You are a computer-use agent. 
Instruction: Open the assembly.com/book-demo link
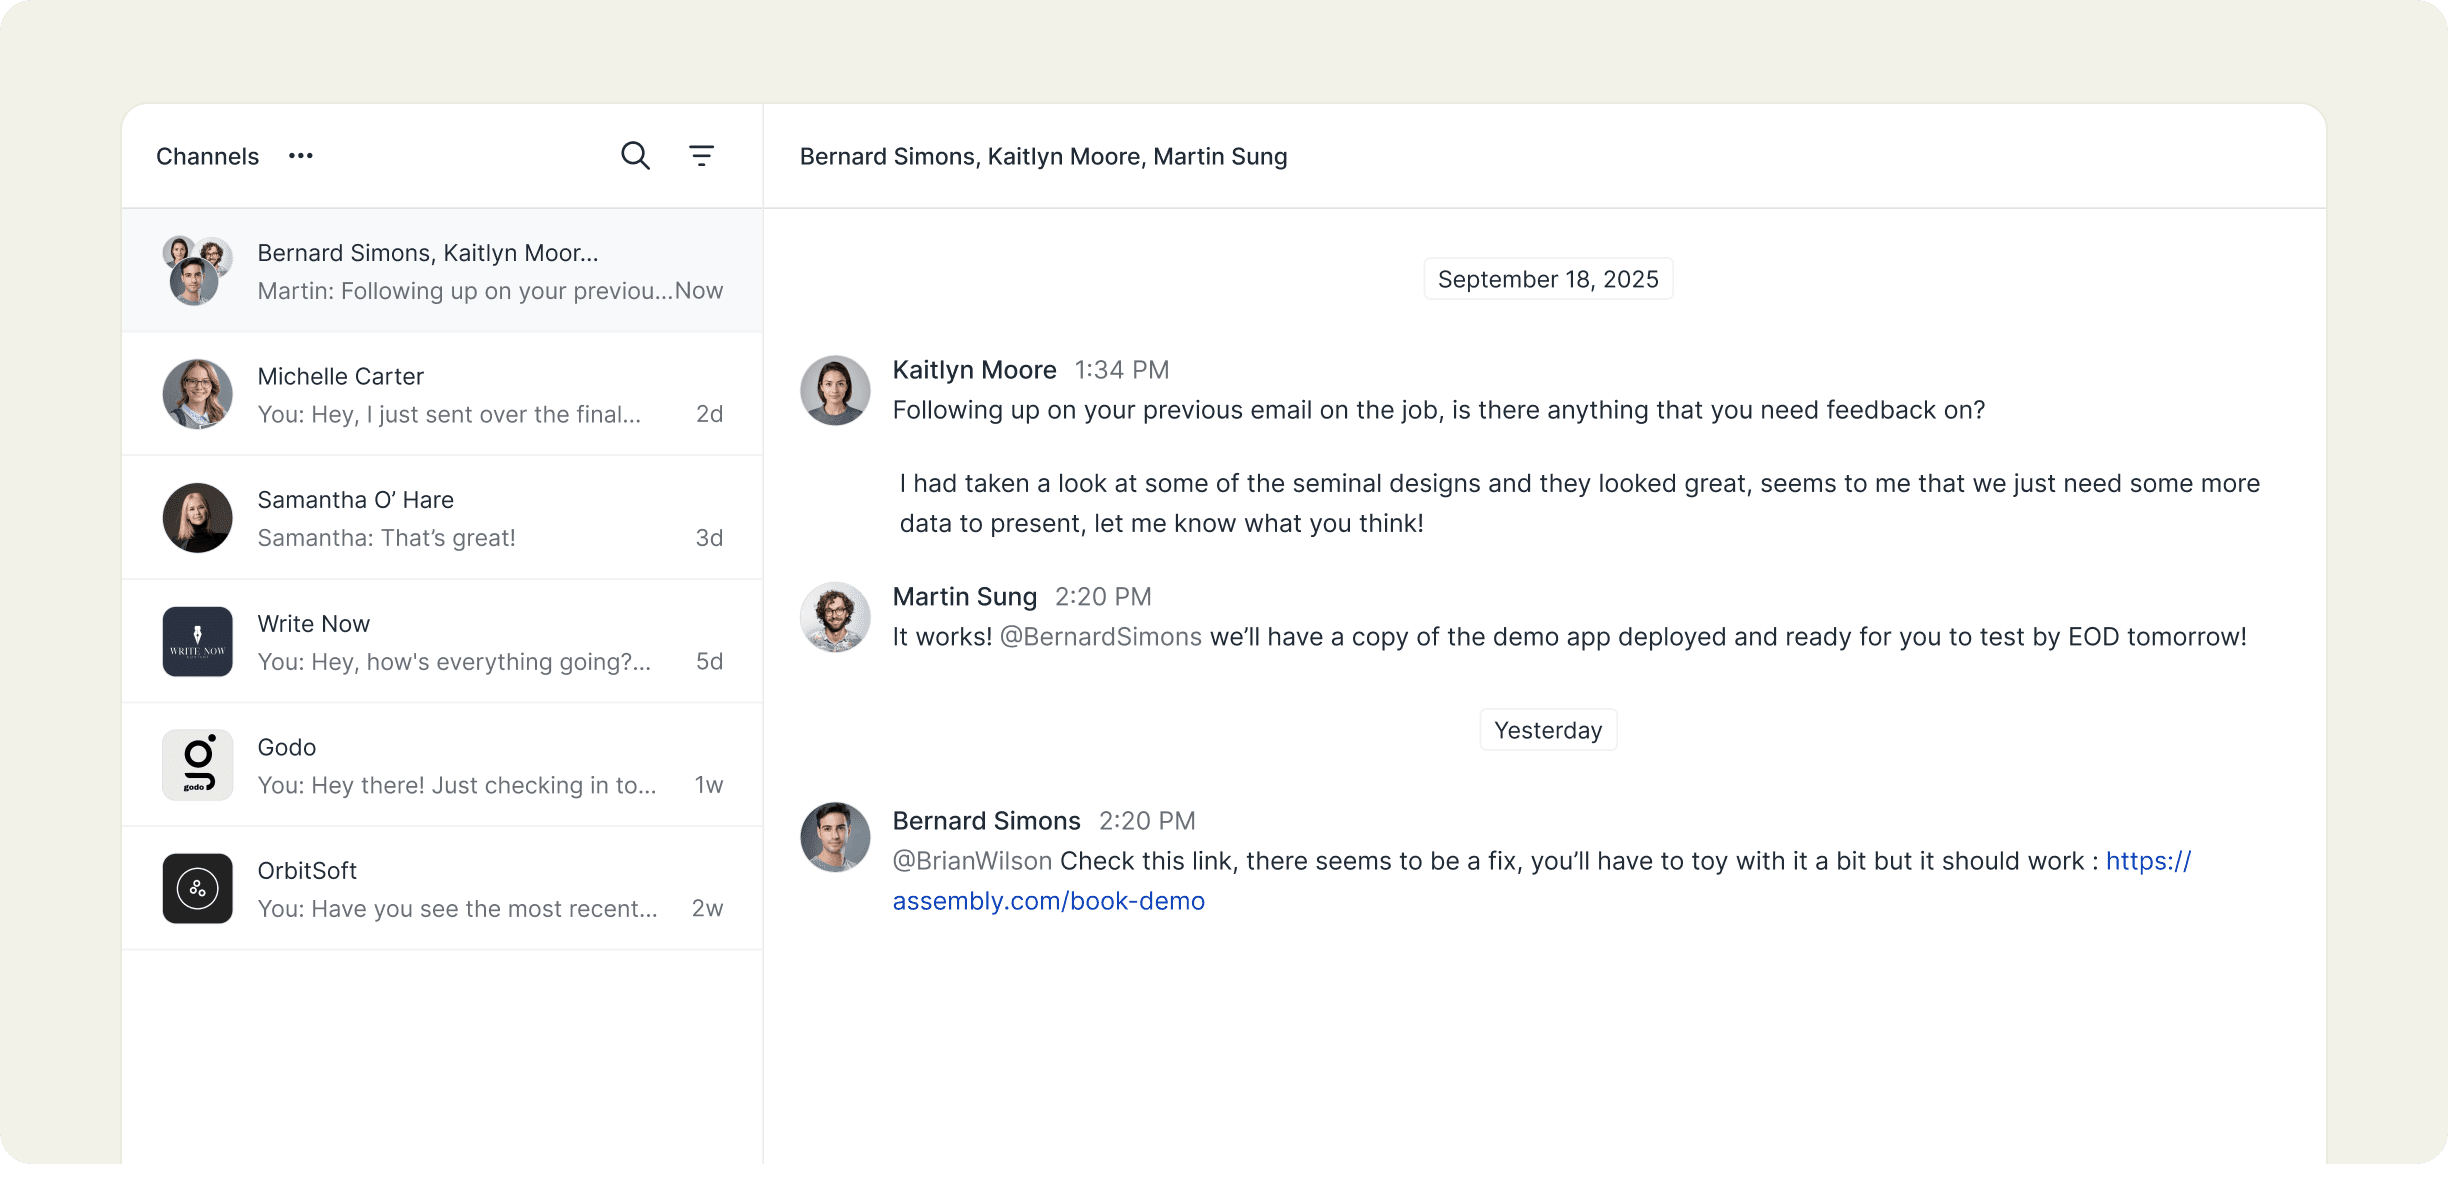1048,901
